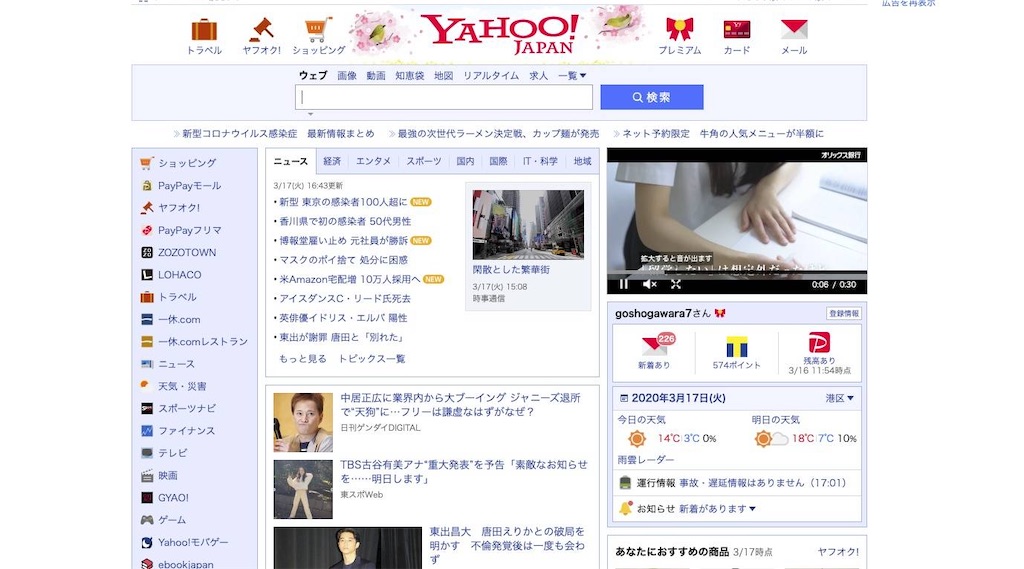The height and width of the screenshot is (569, 1024).
Task: Change weather region 港区 dropdown
Action: 840,398
